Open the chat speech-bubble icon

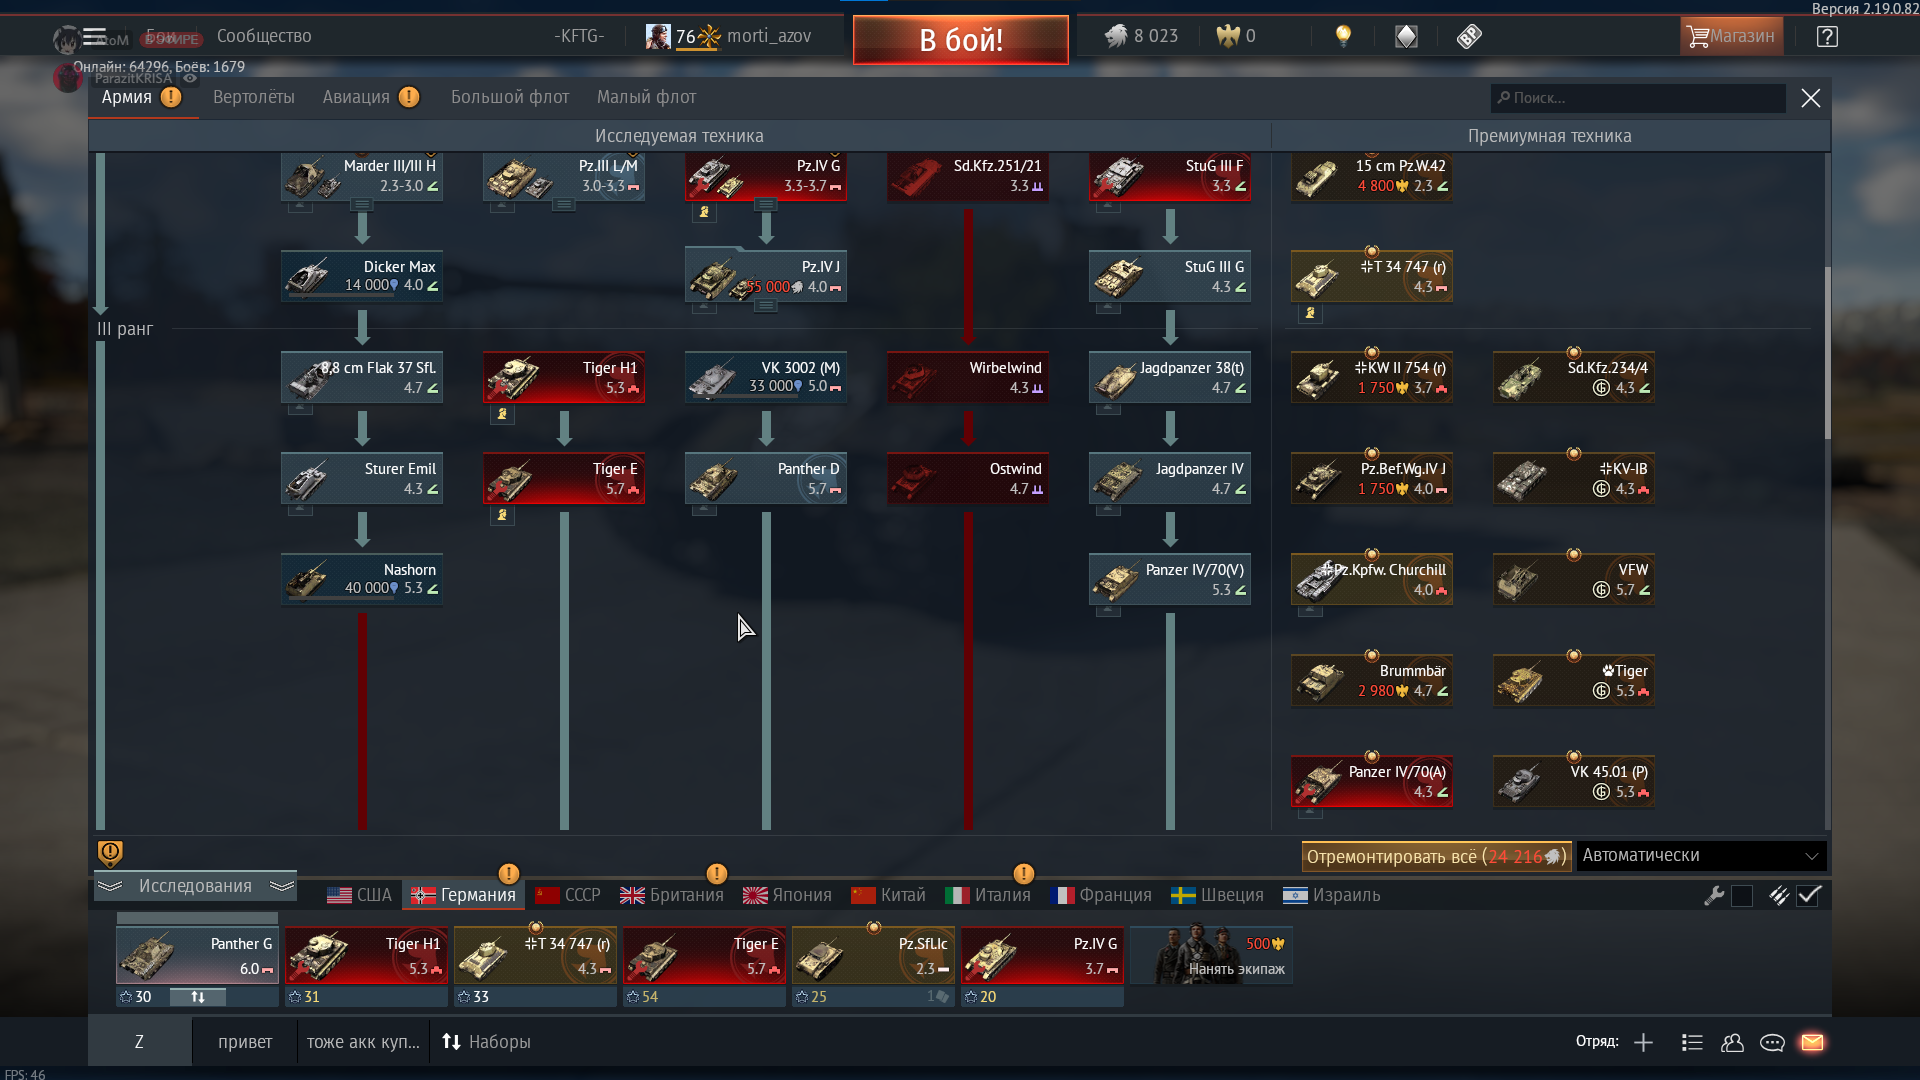[x=1772, y=1042]
